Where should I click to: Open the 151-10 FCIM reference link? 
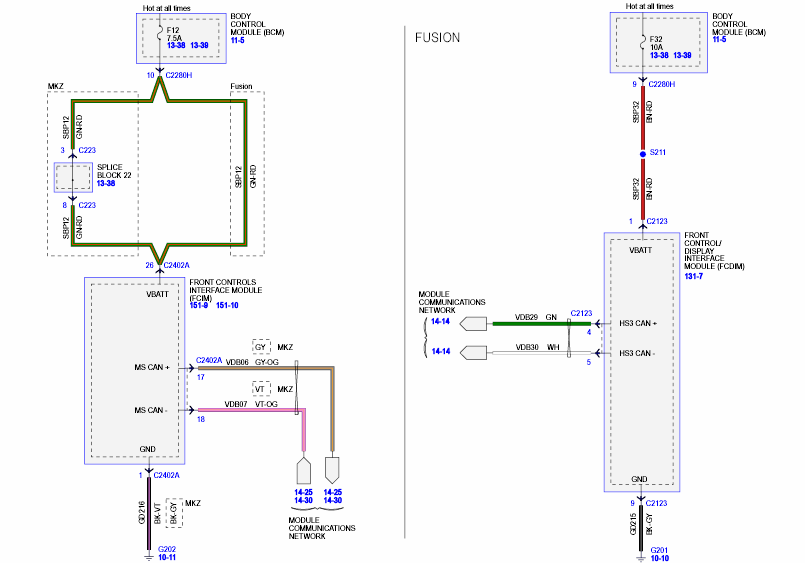point(227,305)
